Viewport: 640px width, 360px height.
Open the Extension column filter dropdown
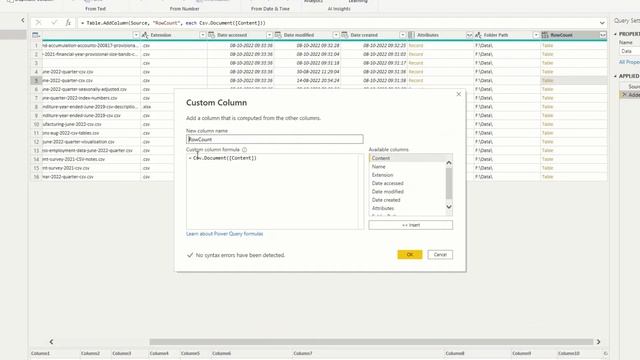[202, 35]
